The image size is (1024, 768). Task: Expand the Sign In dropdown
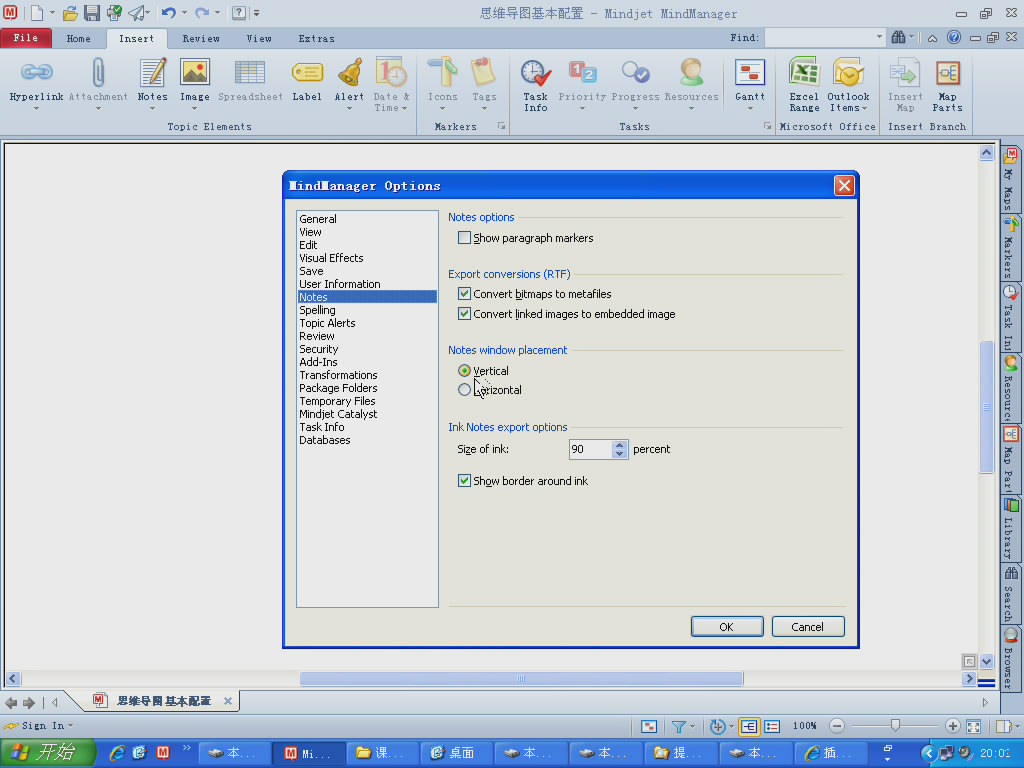71,726
